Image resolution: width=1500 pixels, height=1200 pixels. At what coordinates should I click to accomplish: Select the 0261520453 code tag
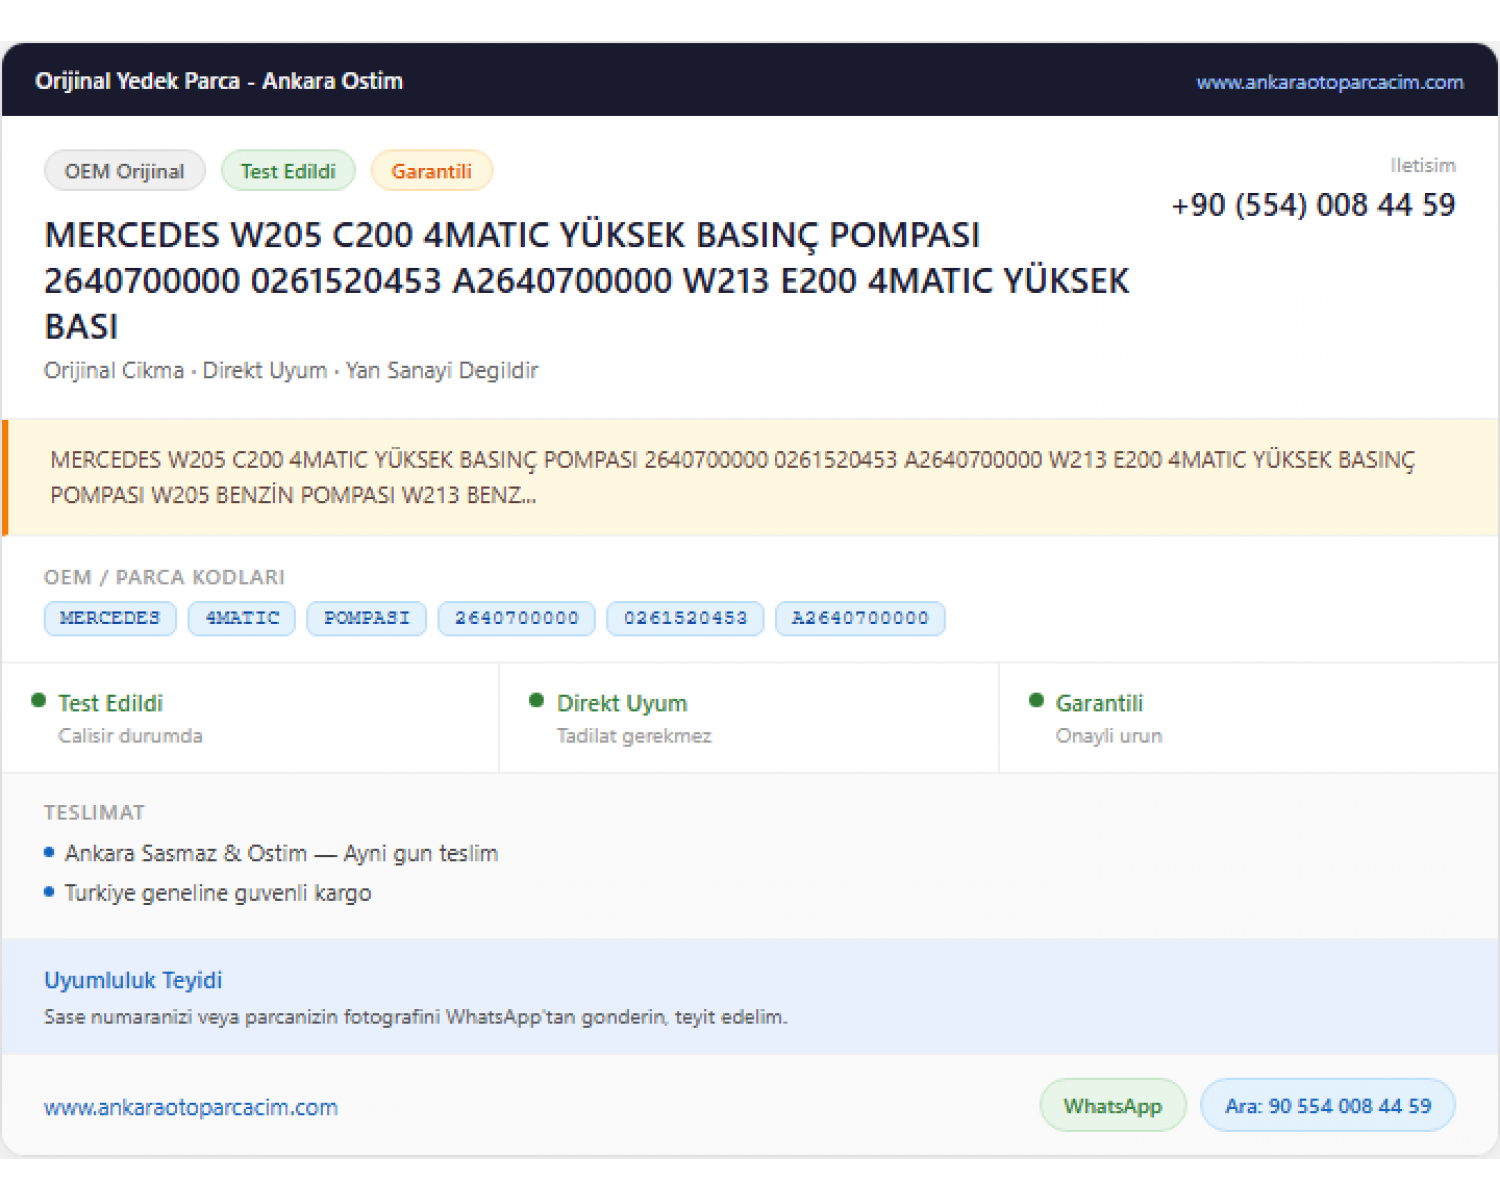(x=686, y=618)
